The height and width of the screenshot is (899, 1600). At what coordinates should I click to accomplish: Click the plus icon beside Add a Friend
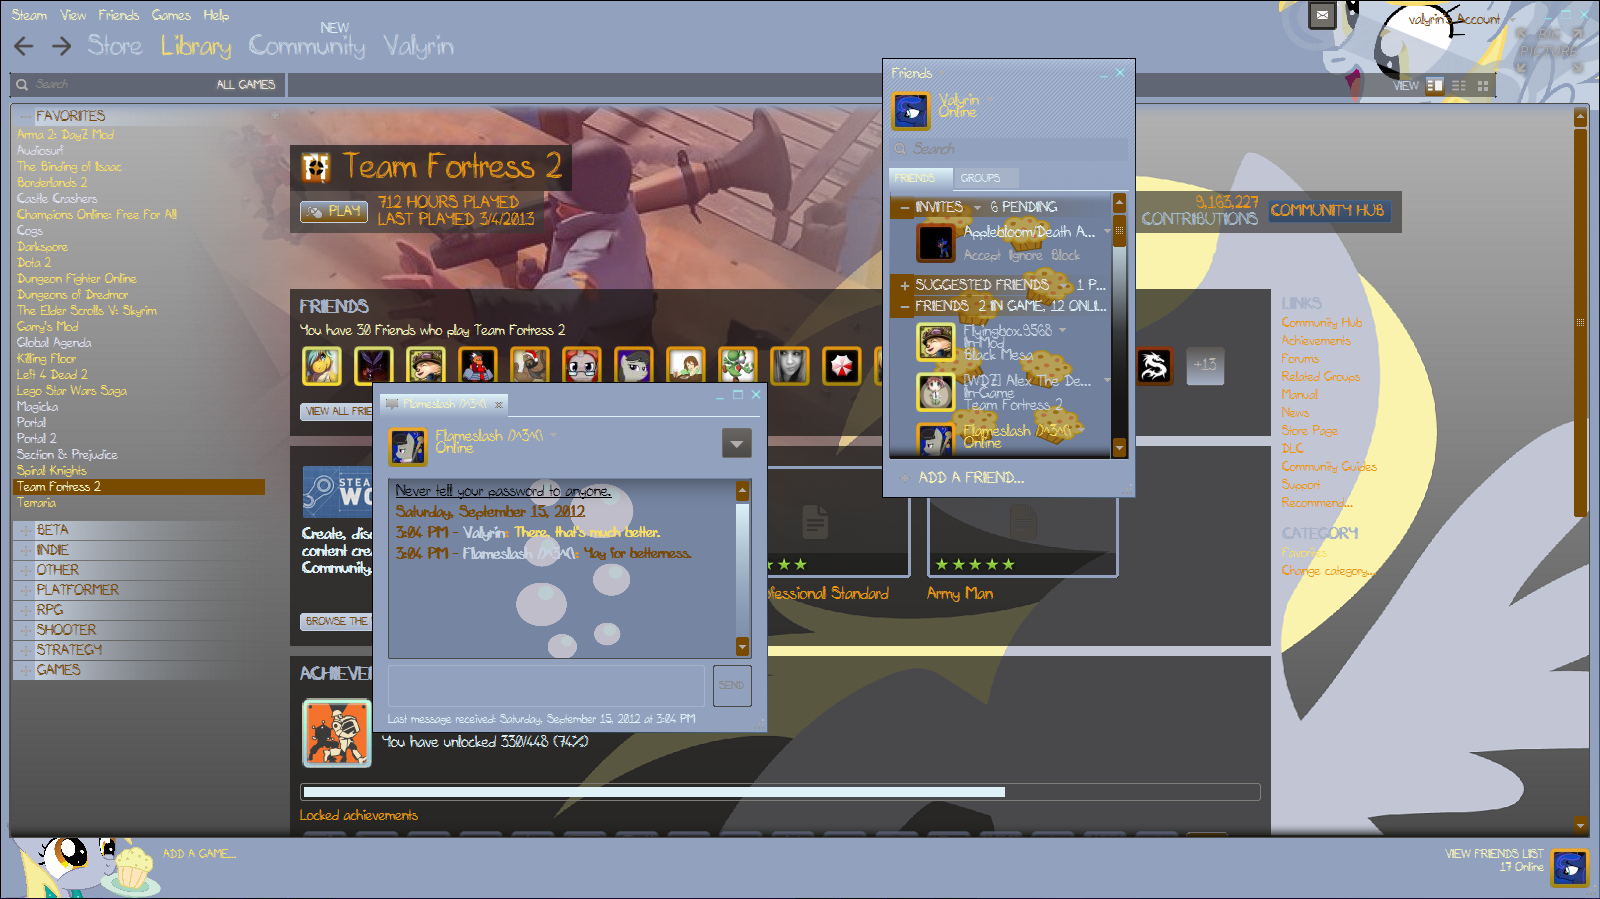[905, 478]
